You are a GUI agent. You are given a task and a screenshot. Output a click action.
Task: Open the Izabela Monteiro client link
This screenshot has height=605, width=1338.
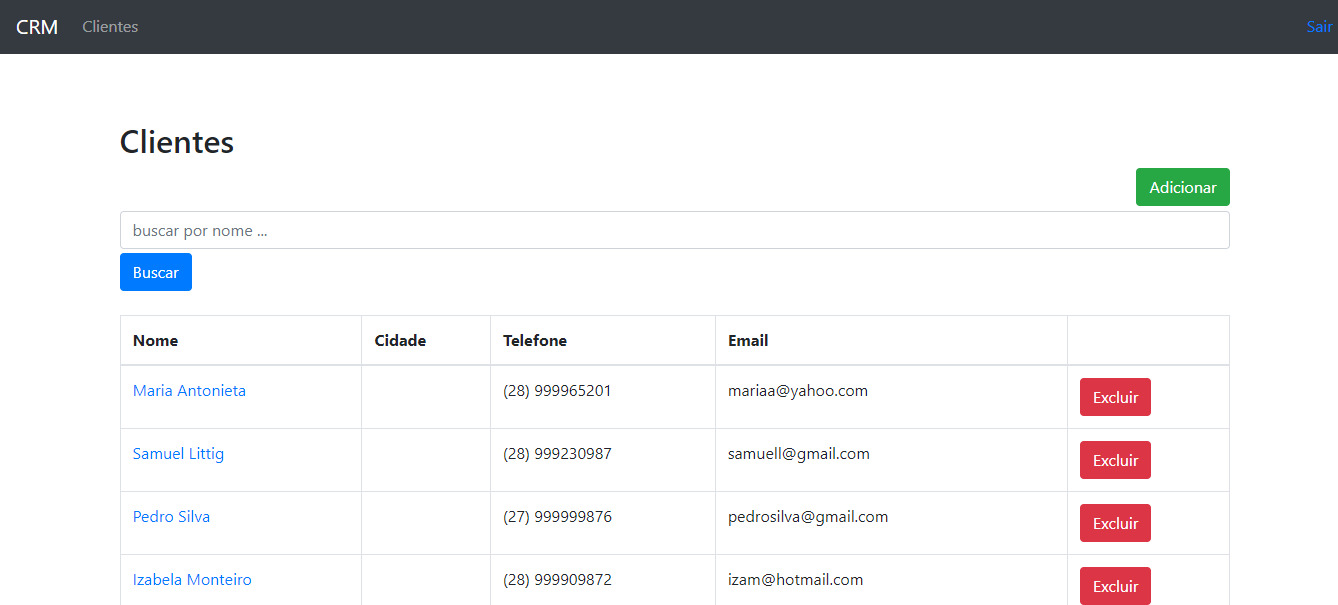[192, 580]
